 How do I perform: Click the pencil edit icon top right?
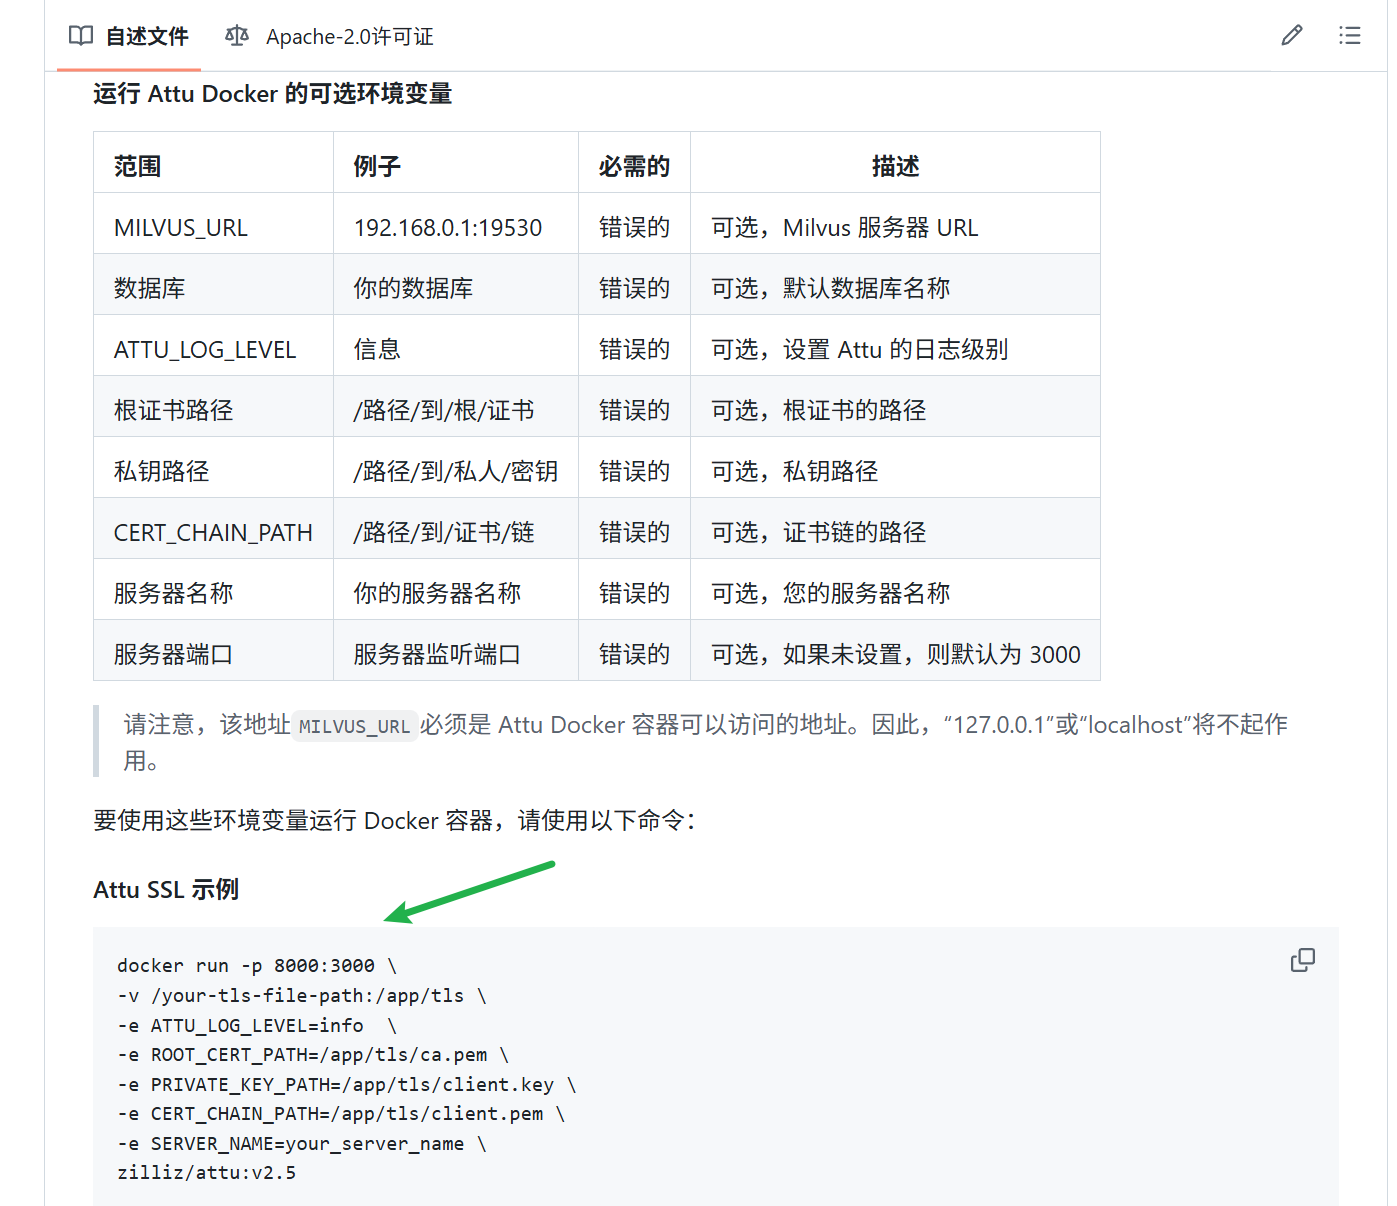coord(1291,35)
